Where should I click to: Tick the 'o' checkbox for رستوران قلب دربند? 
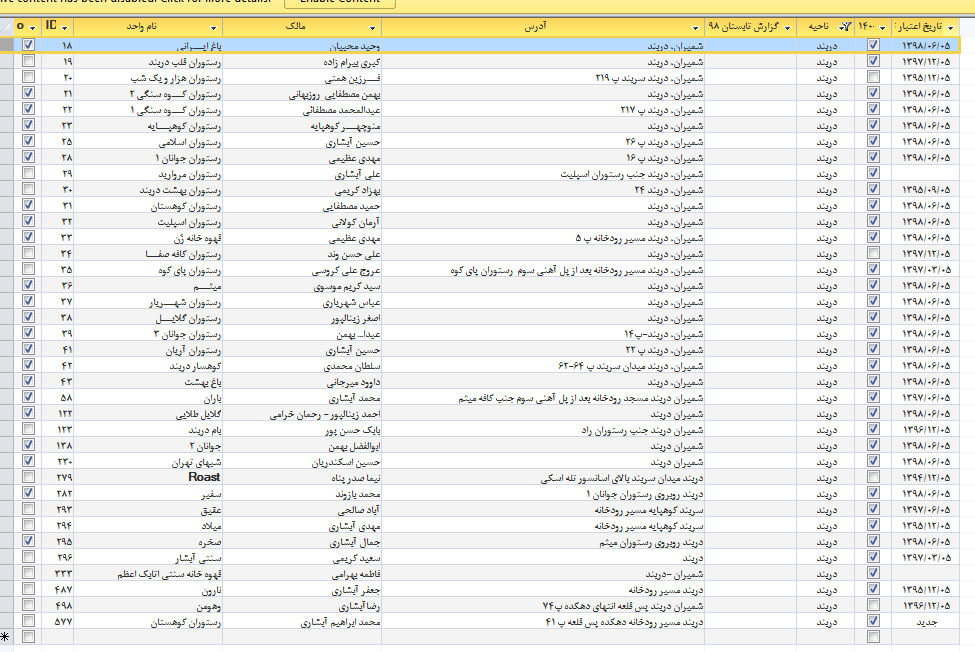tap(29, 61)
